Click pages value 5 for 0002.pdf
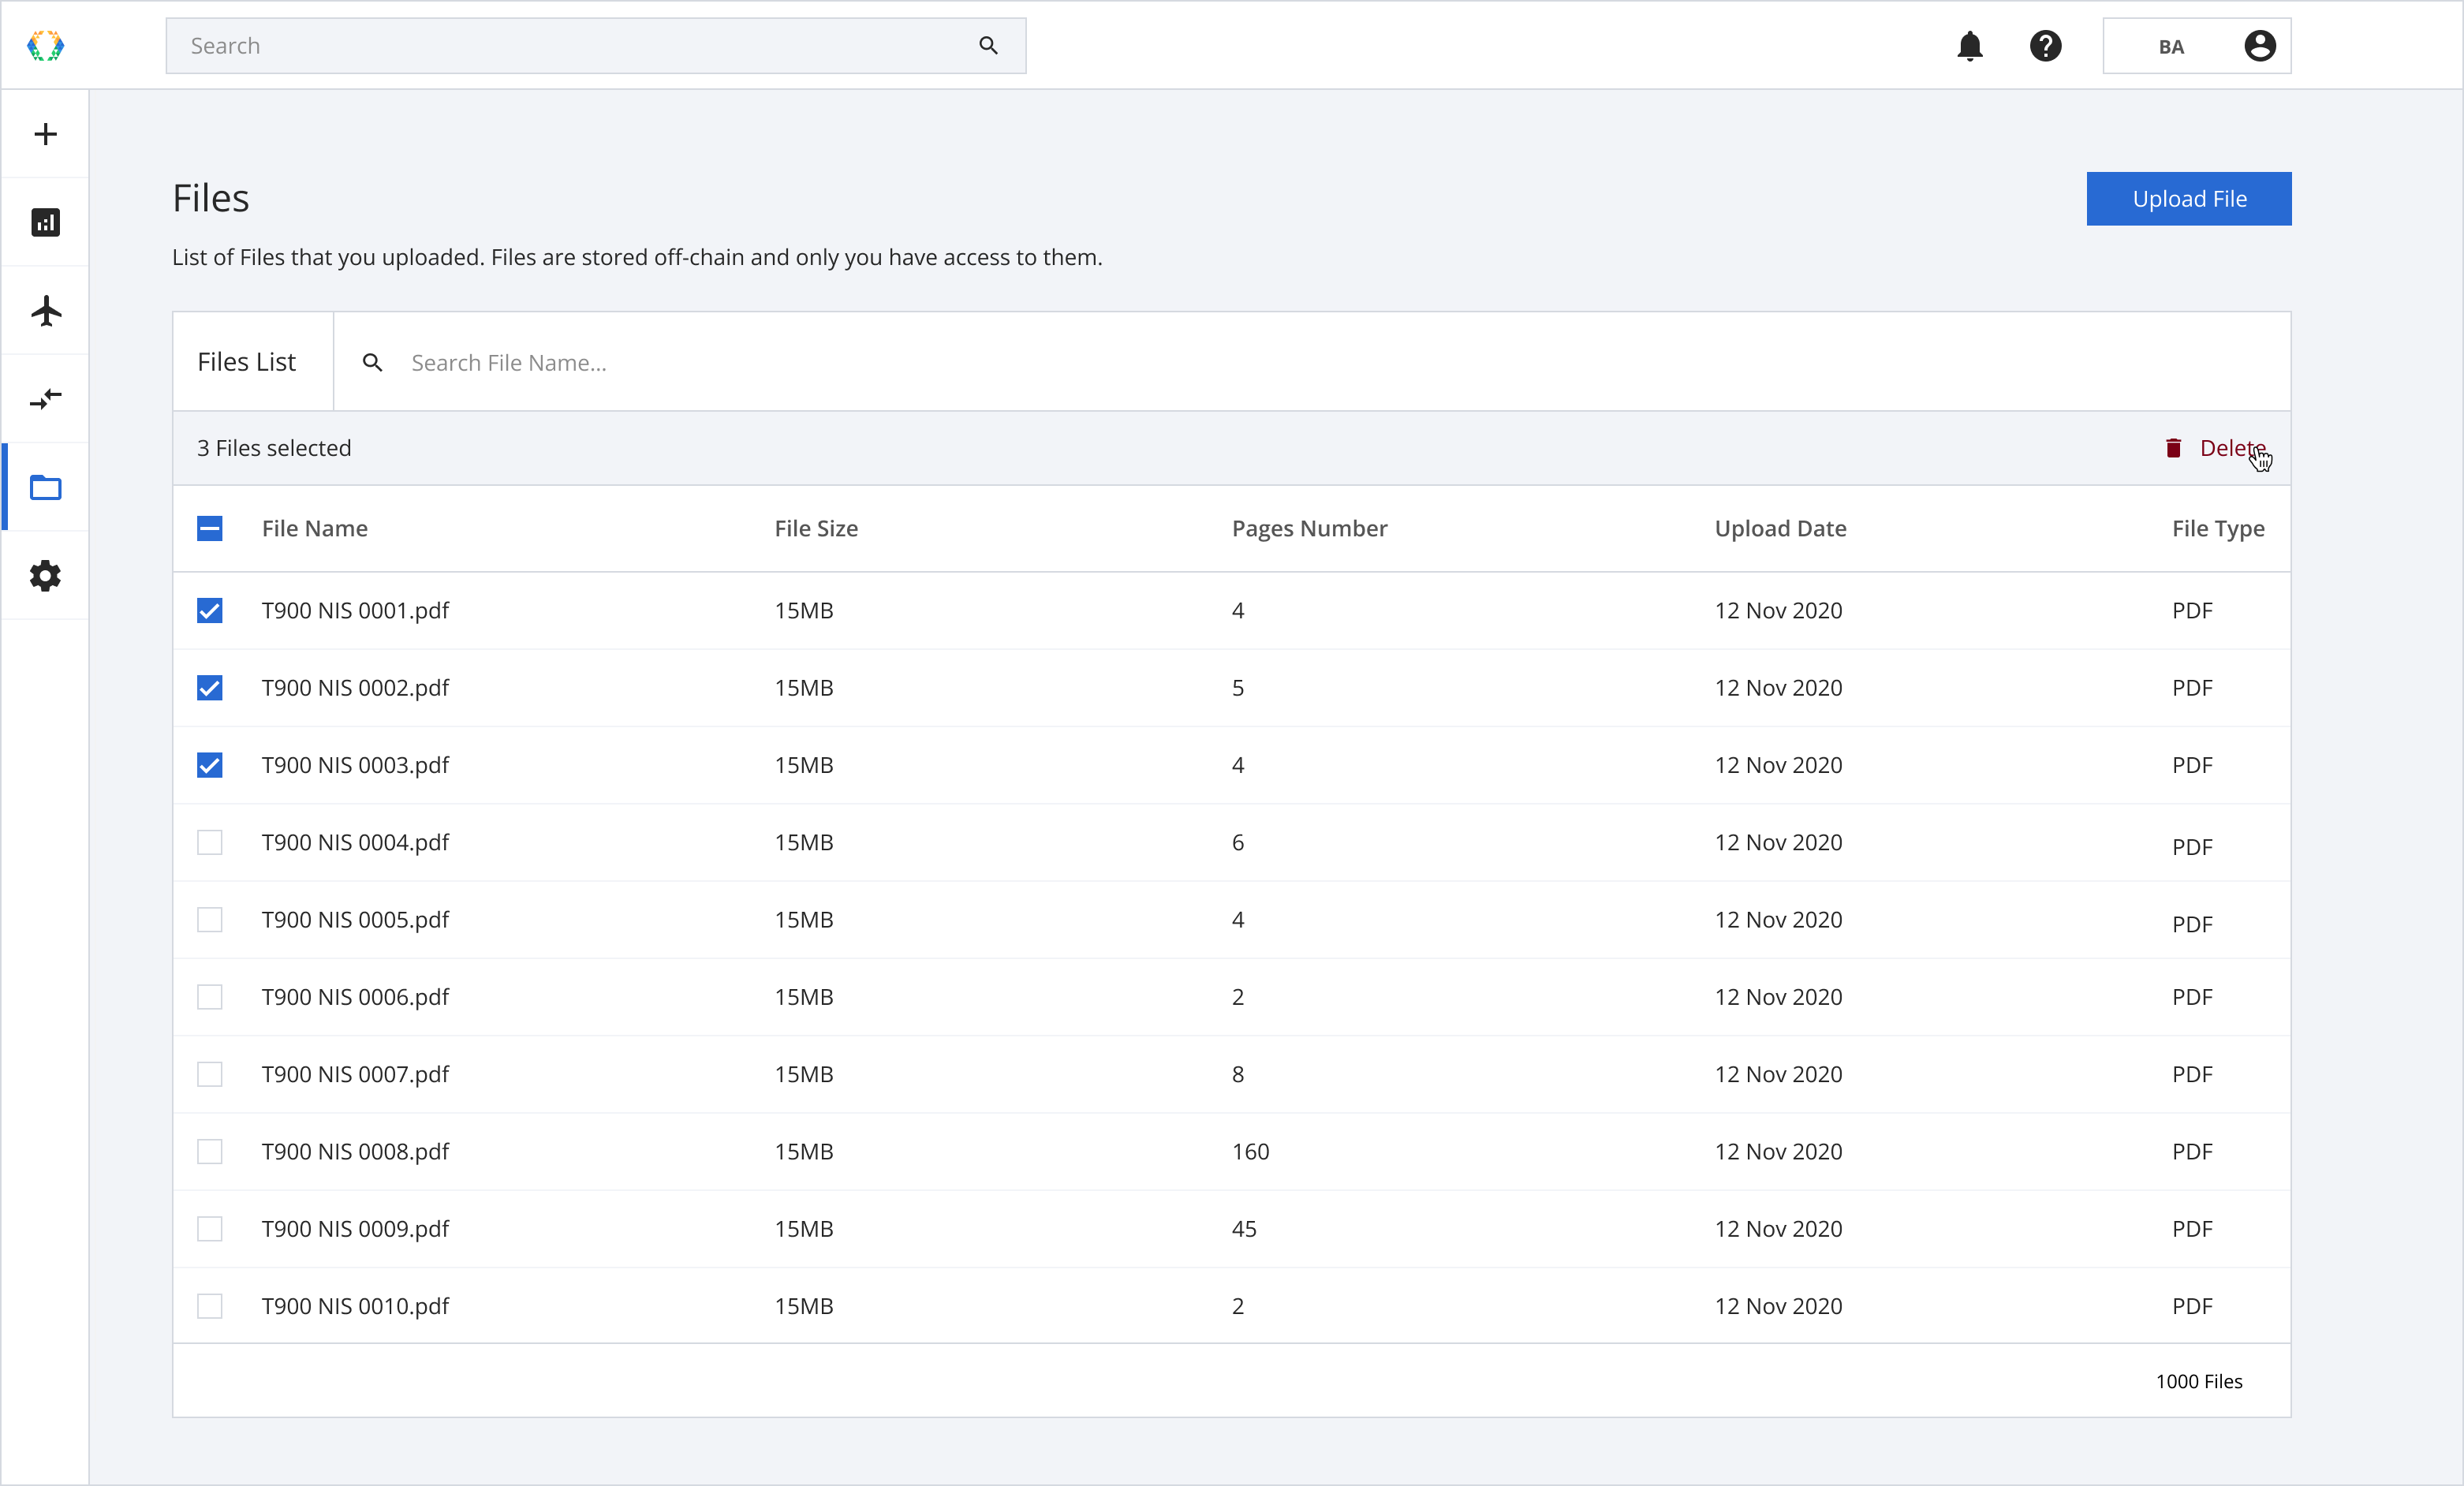This screenshot has height=1486, width=2464. pos(1237,688)
